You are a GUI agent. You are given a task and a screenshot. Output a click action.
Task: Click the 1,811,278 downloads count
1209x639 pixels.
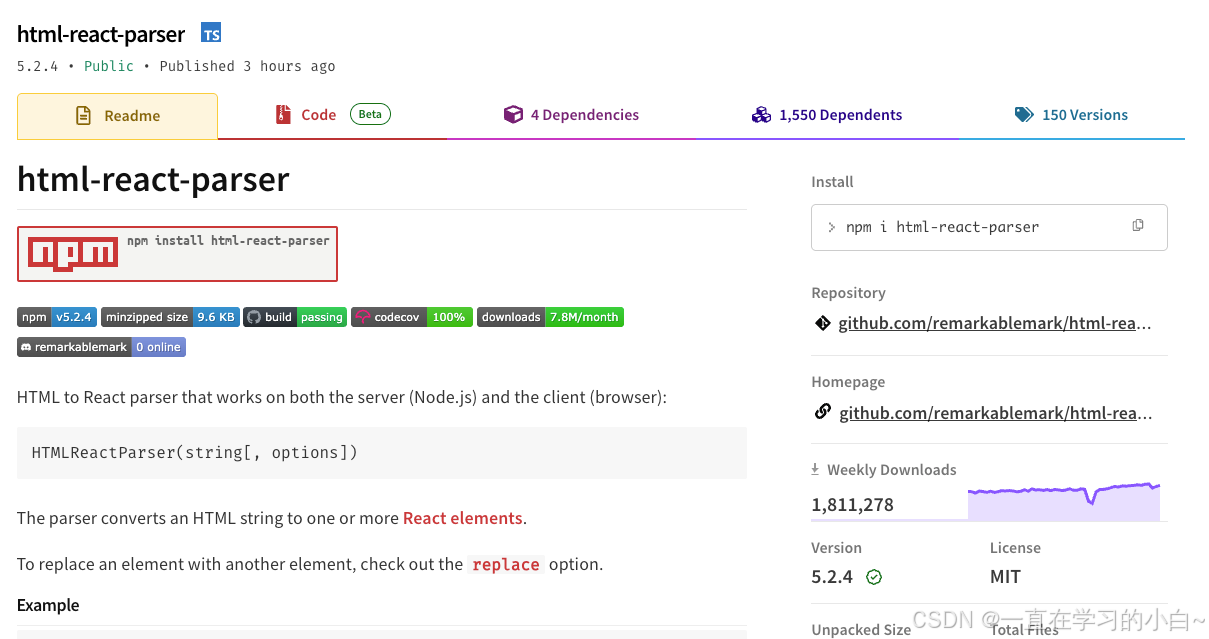point(852,505)
